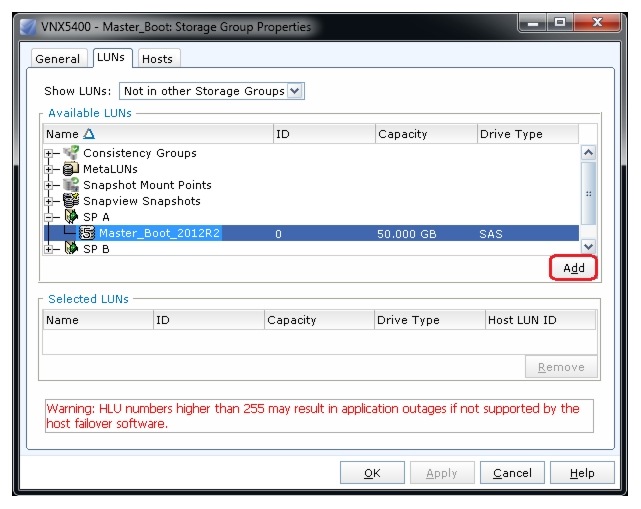Sort Available LUNs by Drive Type column
641x509 pixels.
tap(528, 134)
